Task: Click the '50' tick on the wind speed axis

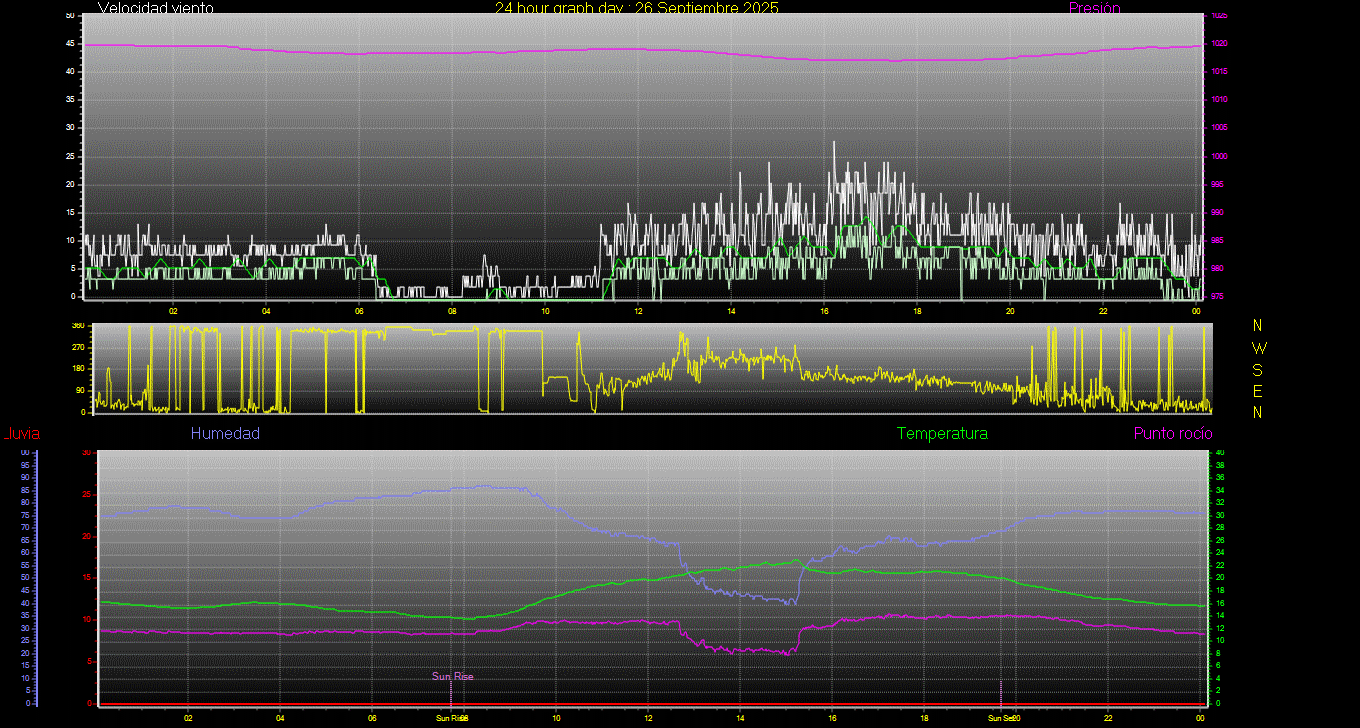Action: [x=69, y=16]
